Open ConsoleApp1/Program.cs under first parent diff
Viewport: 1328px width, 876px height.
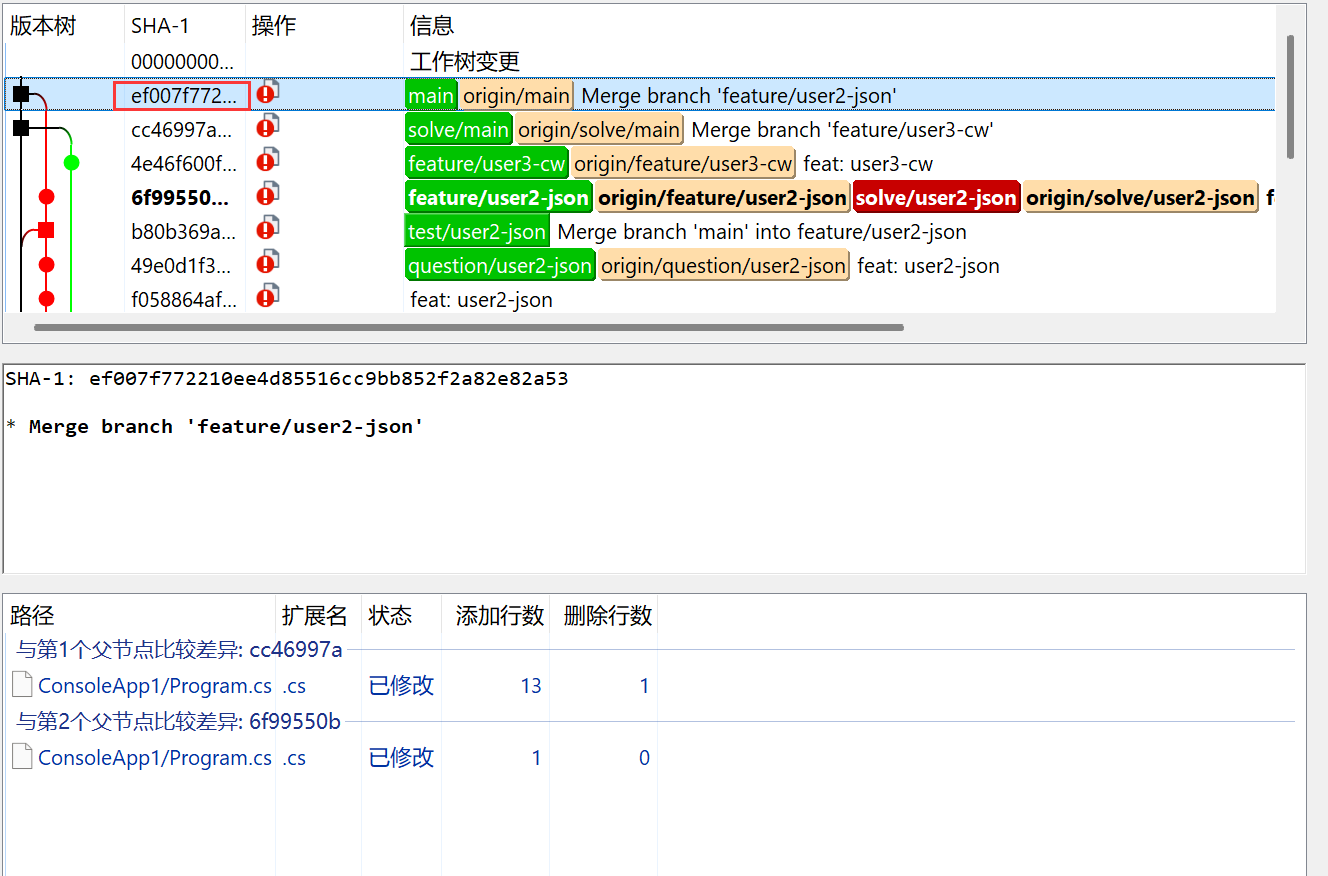[x=155, y=686]
